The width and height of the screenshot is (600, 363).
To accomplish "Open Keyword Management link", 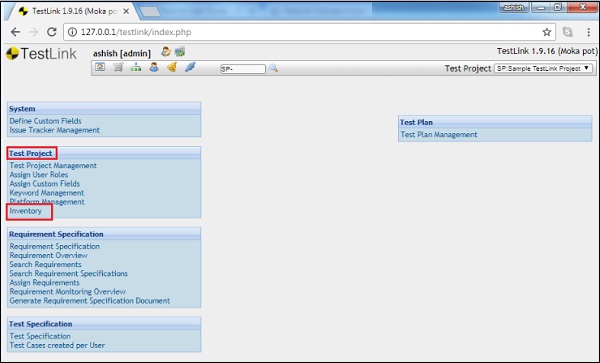I will tap(47, 193).
